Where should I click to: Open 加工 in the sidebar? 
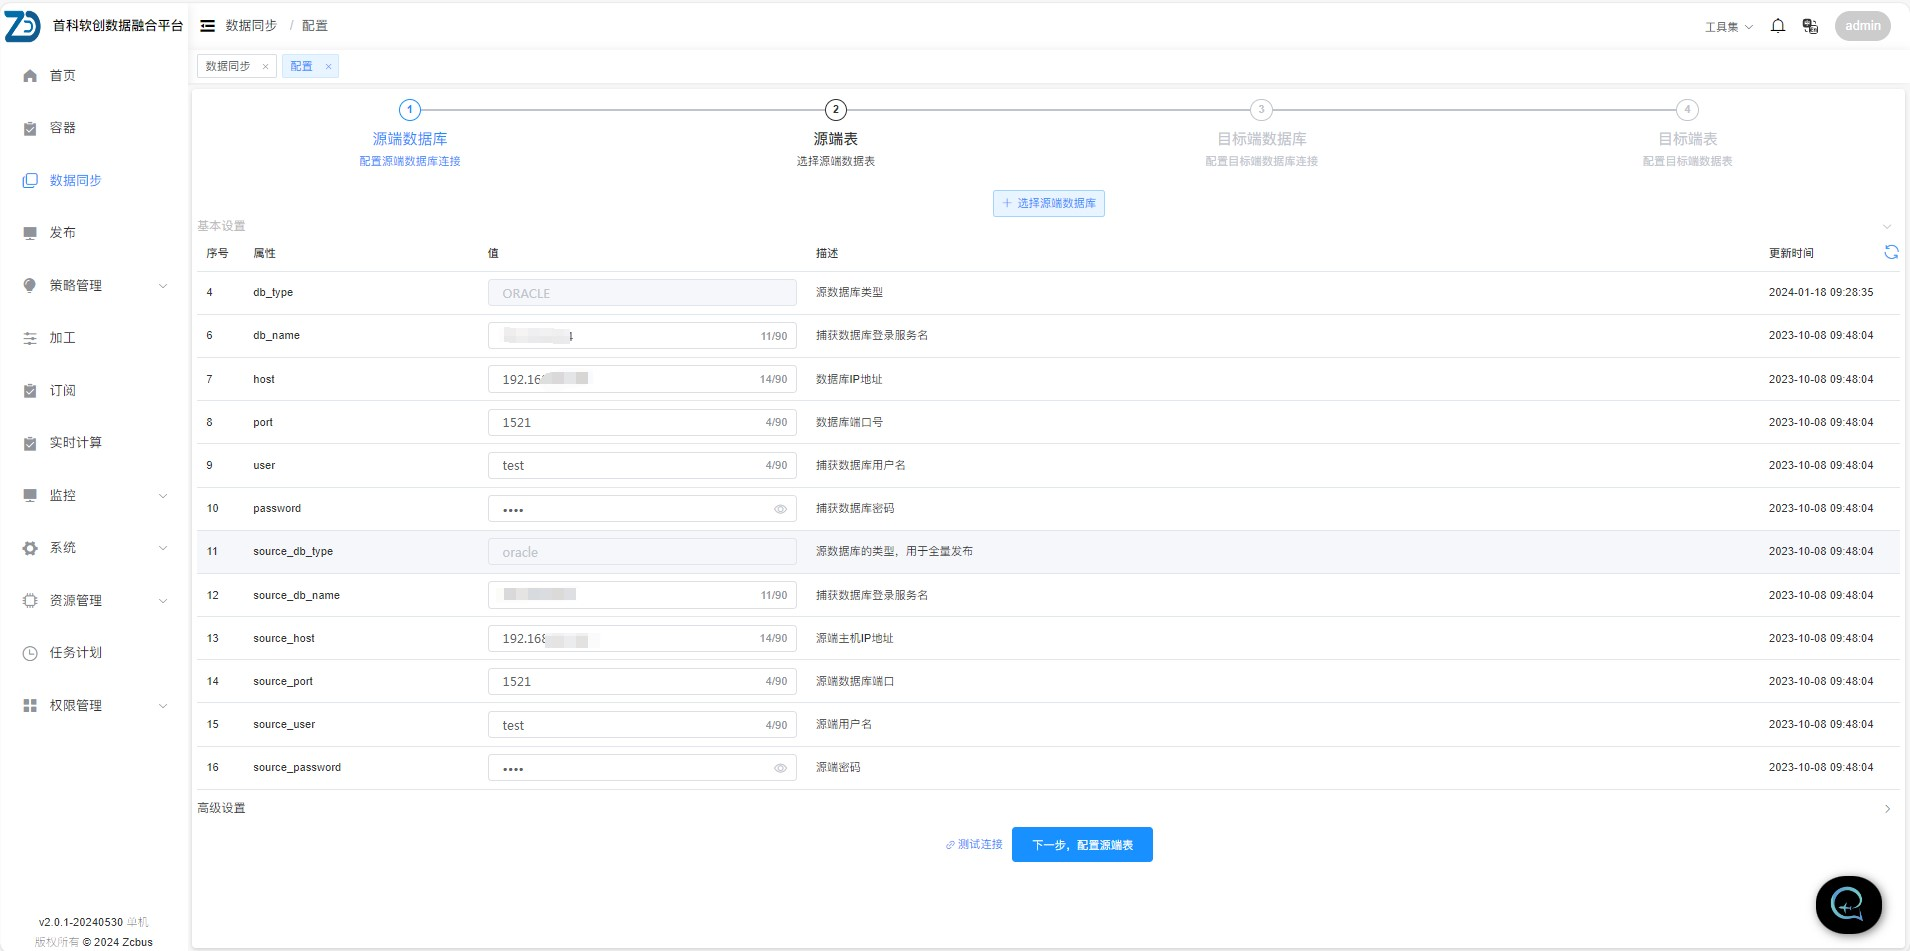63,338
